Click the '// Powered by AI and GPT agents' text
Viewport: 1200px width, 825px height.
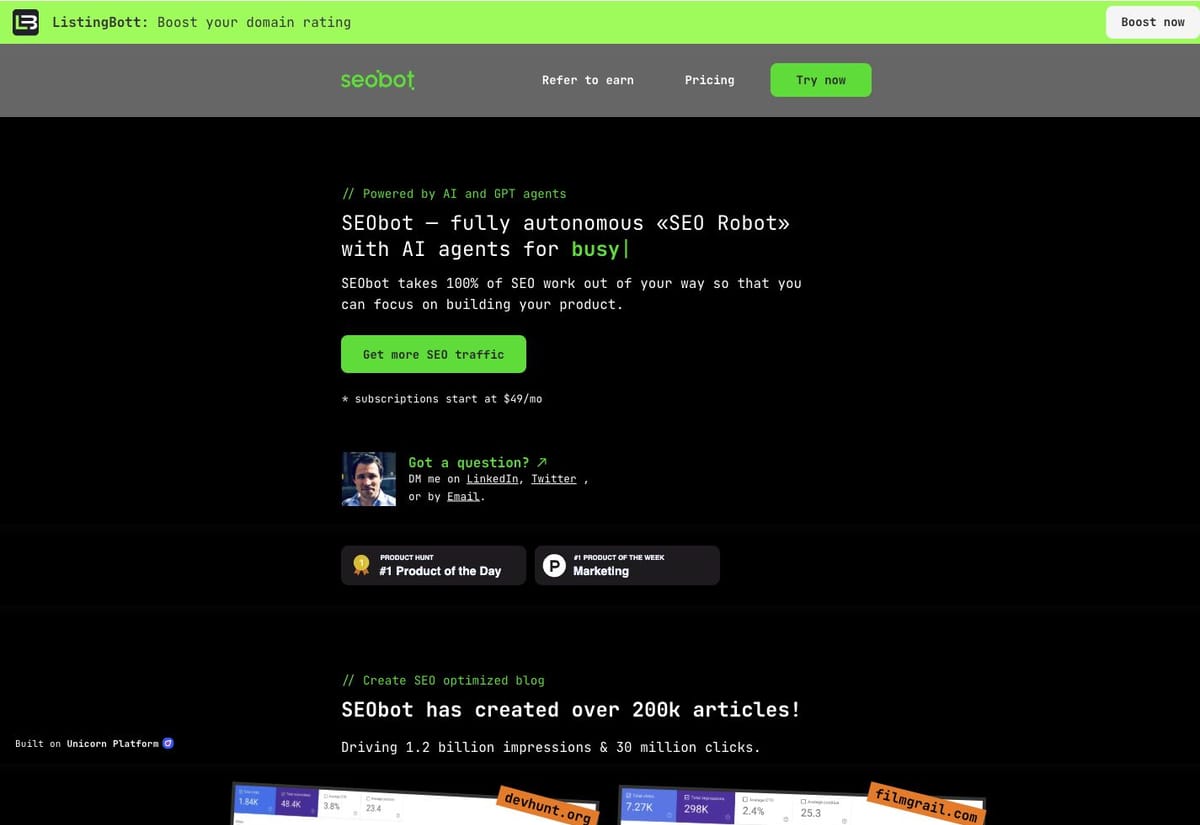coord(454,193)
